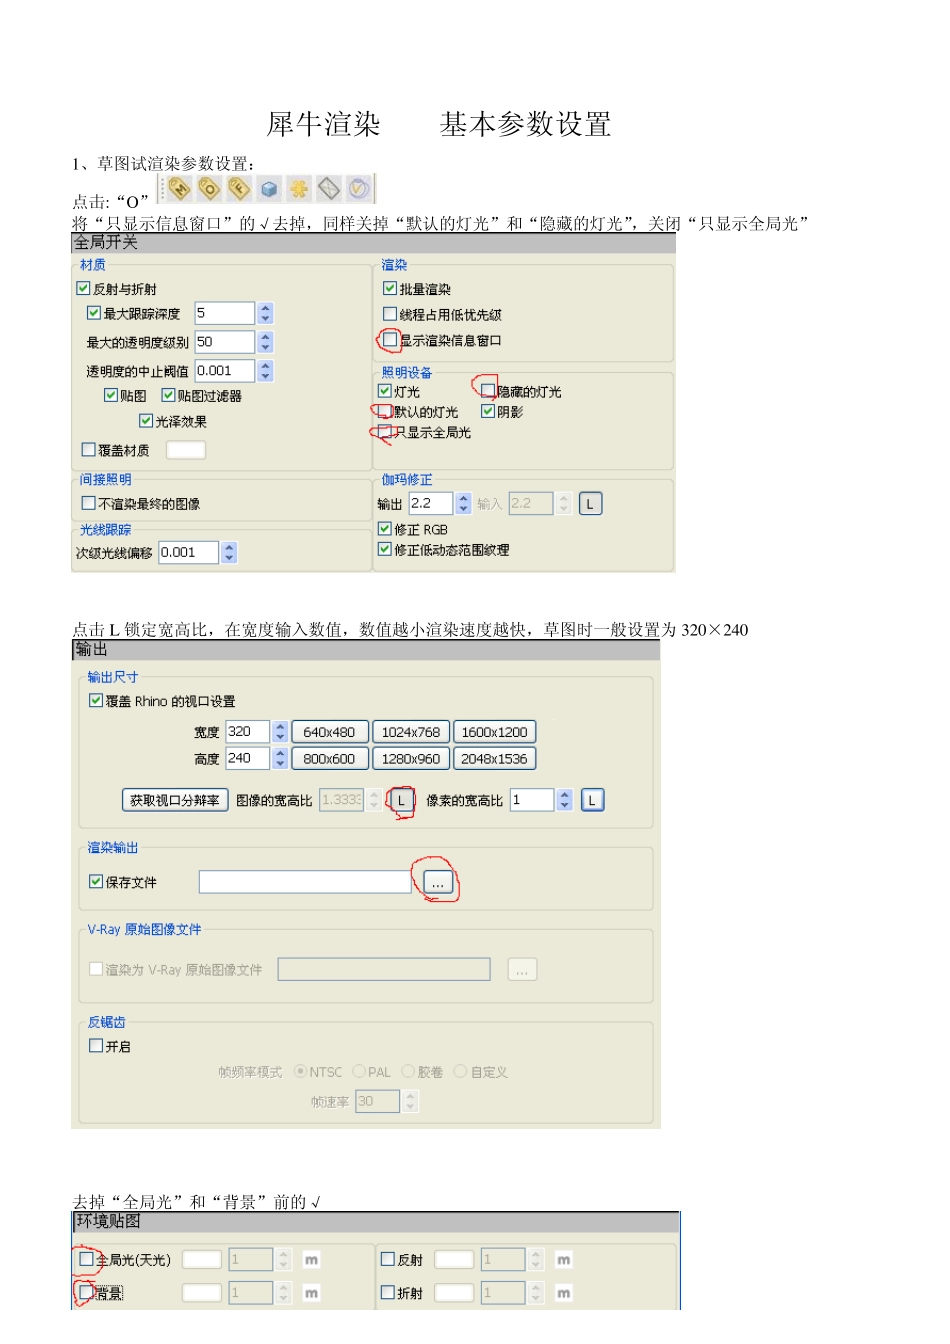950x1344 pixels.
Task: Toggle the 贴图过滤器 checkbox
Action: click(168, 395)
